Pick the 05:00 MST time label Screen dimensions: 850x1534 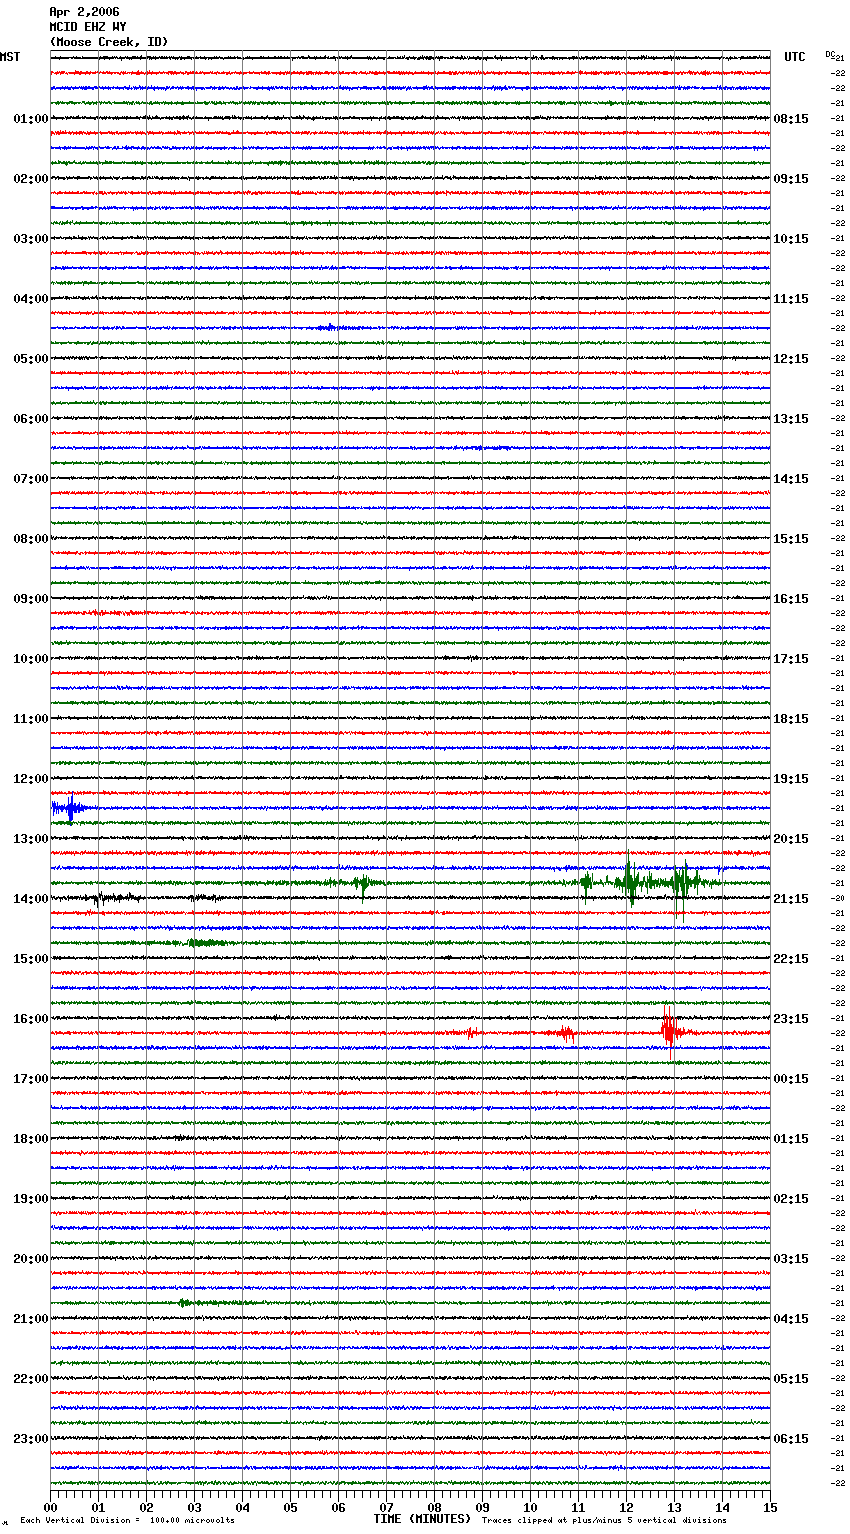tap(31, 359)
